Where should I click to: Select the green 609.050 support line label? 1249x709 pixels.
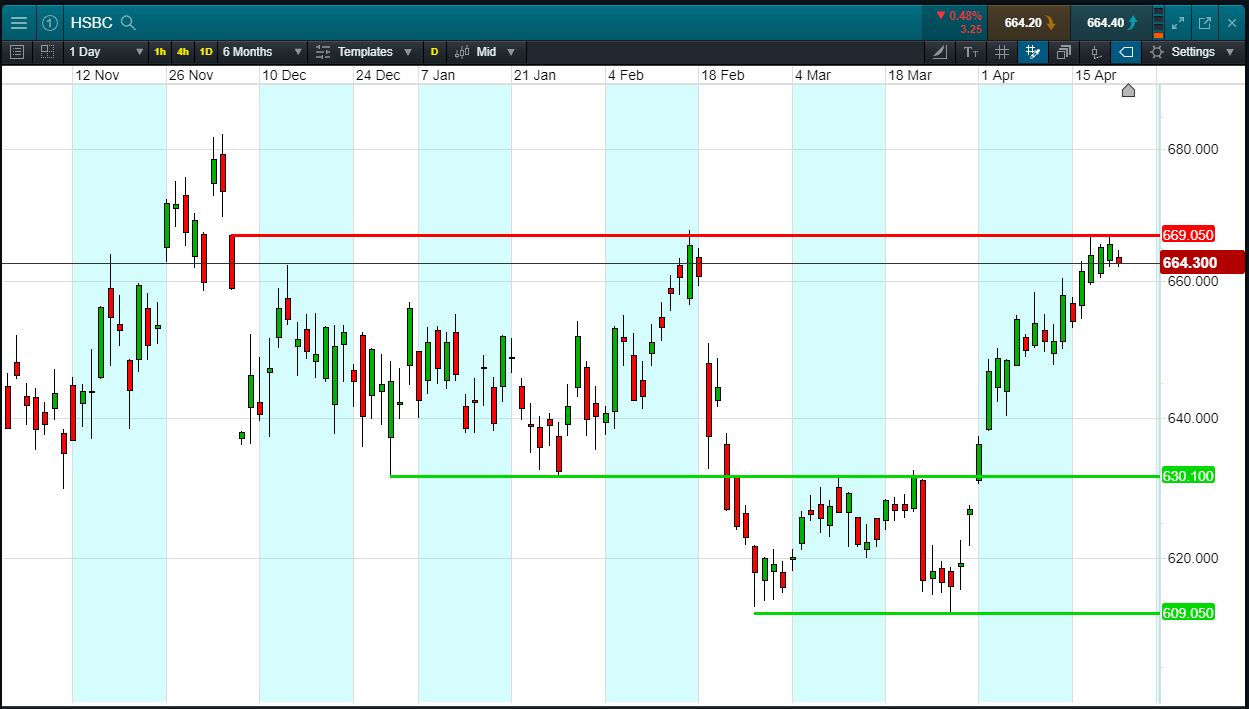tap(1188, 613)
